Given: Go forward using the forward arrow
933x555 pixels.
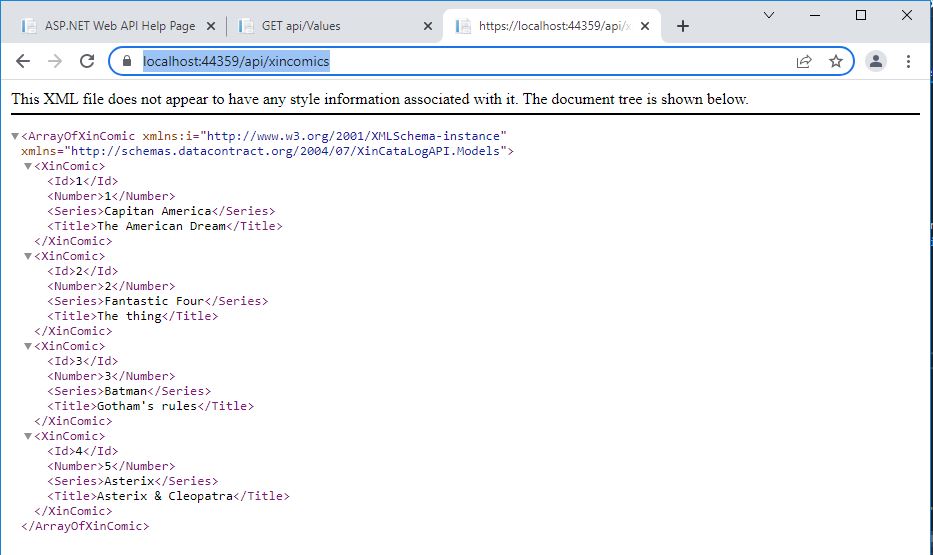Looking at the screenshot, I should point(55,61).
